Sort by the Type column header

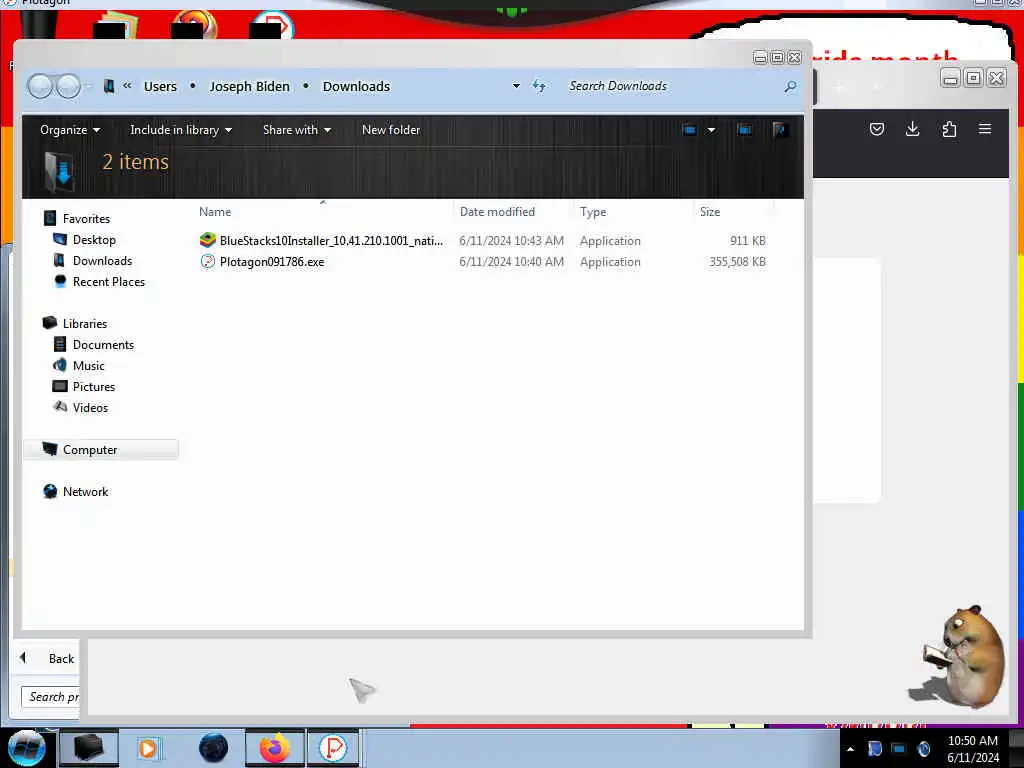pos(593,212)
